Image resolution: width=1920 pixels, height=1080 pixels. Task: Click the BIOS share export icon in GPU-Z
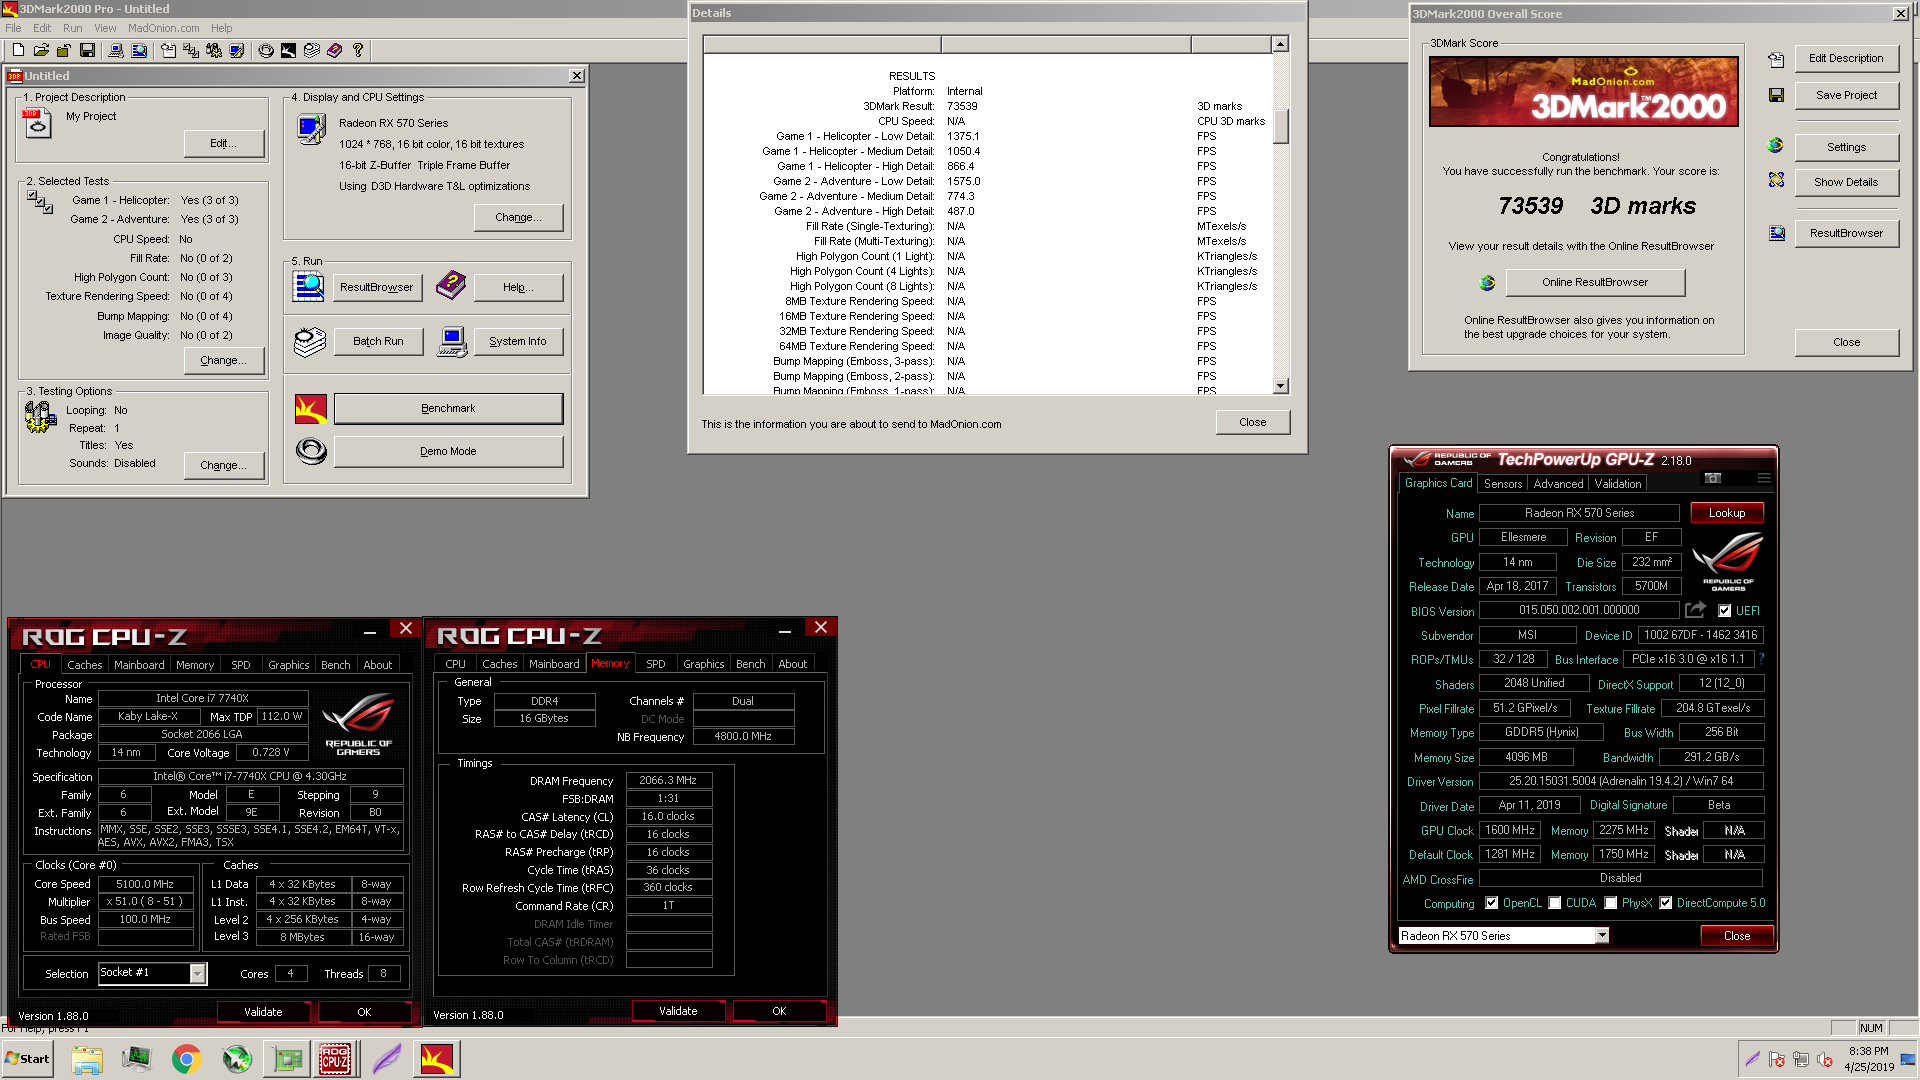pyautogui.click(x=1695, y=610)
